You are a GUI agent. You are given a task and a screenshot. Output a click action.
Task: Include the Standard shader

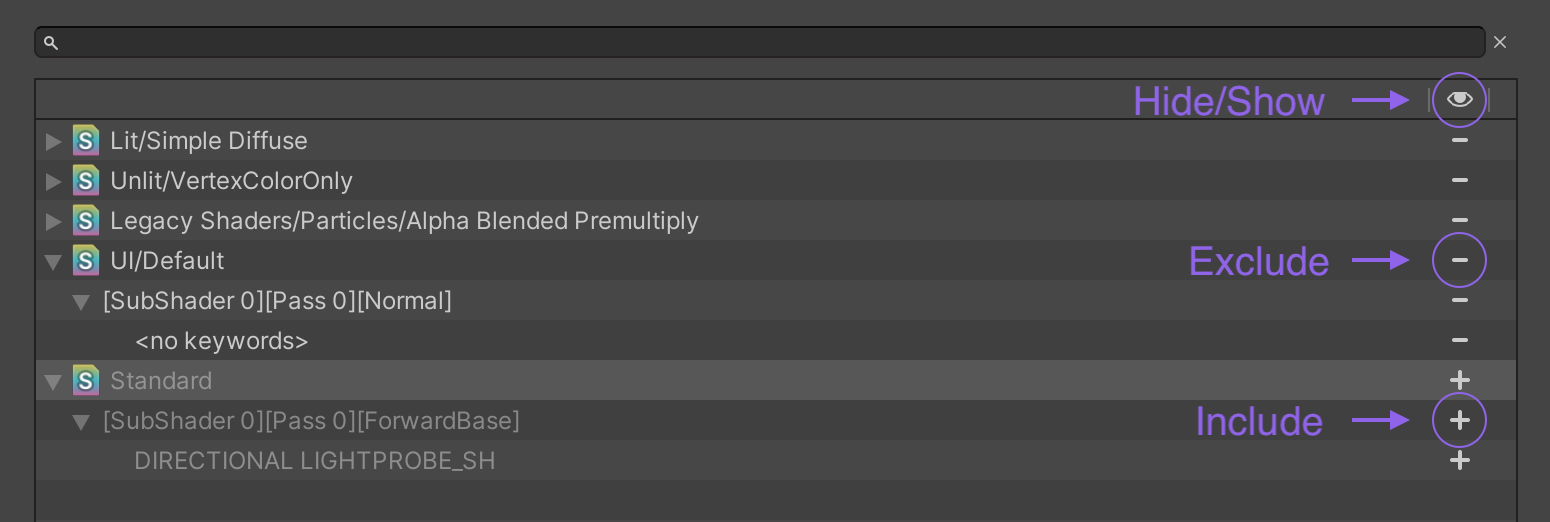1459,380
